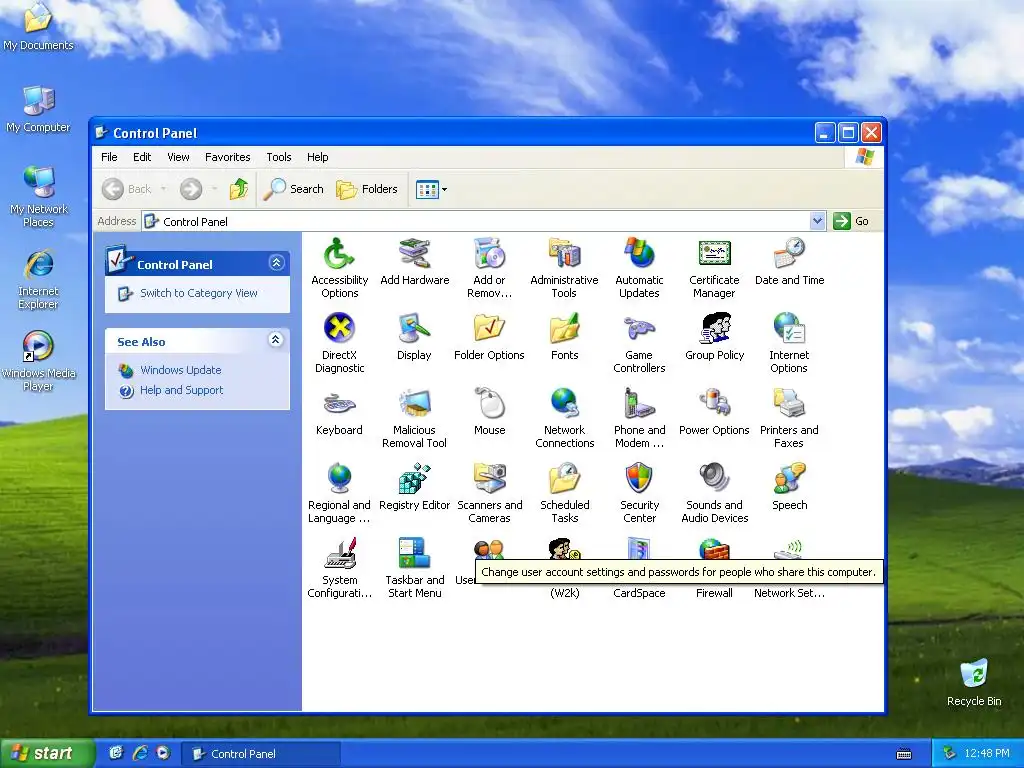Screen dimensions: 1024x768
Task: Open Power Options icon
Action: point(714,404)
